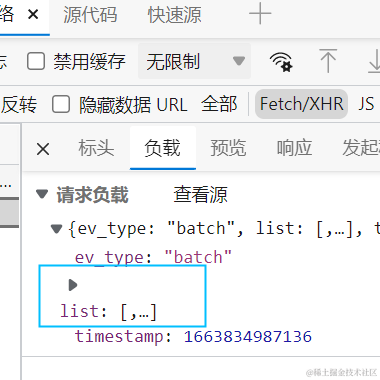Viewport: 380px width, 380px height.
Task: Open the 无限制 throttling dropdown
Action: pos(194,61)
